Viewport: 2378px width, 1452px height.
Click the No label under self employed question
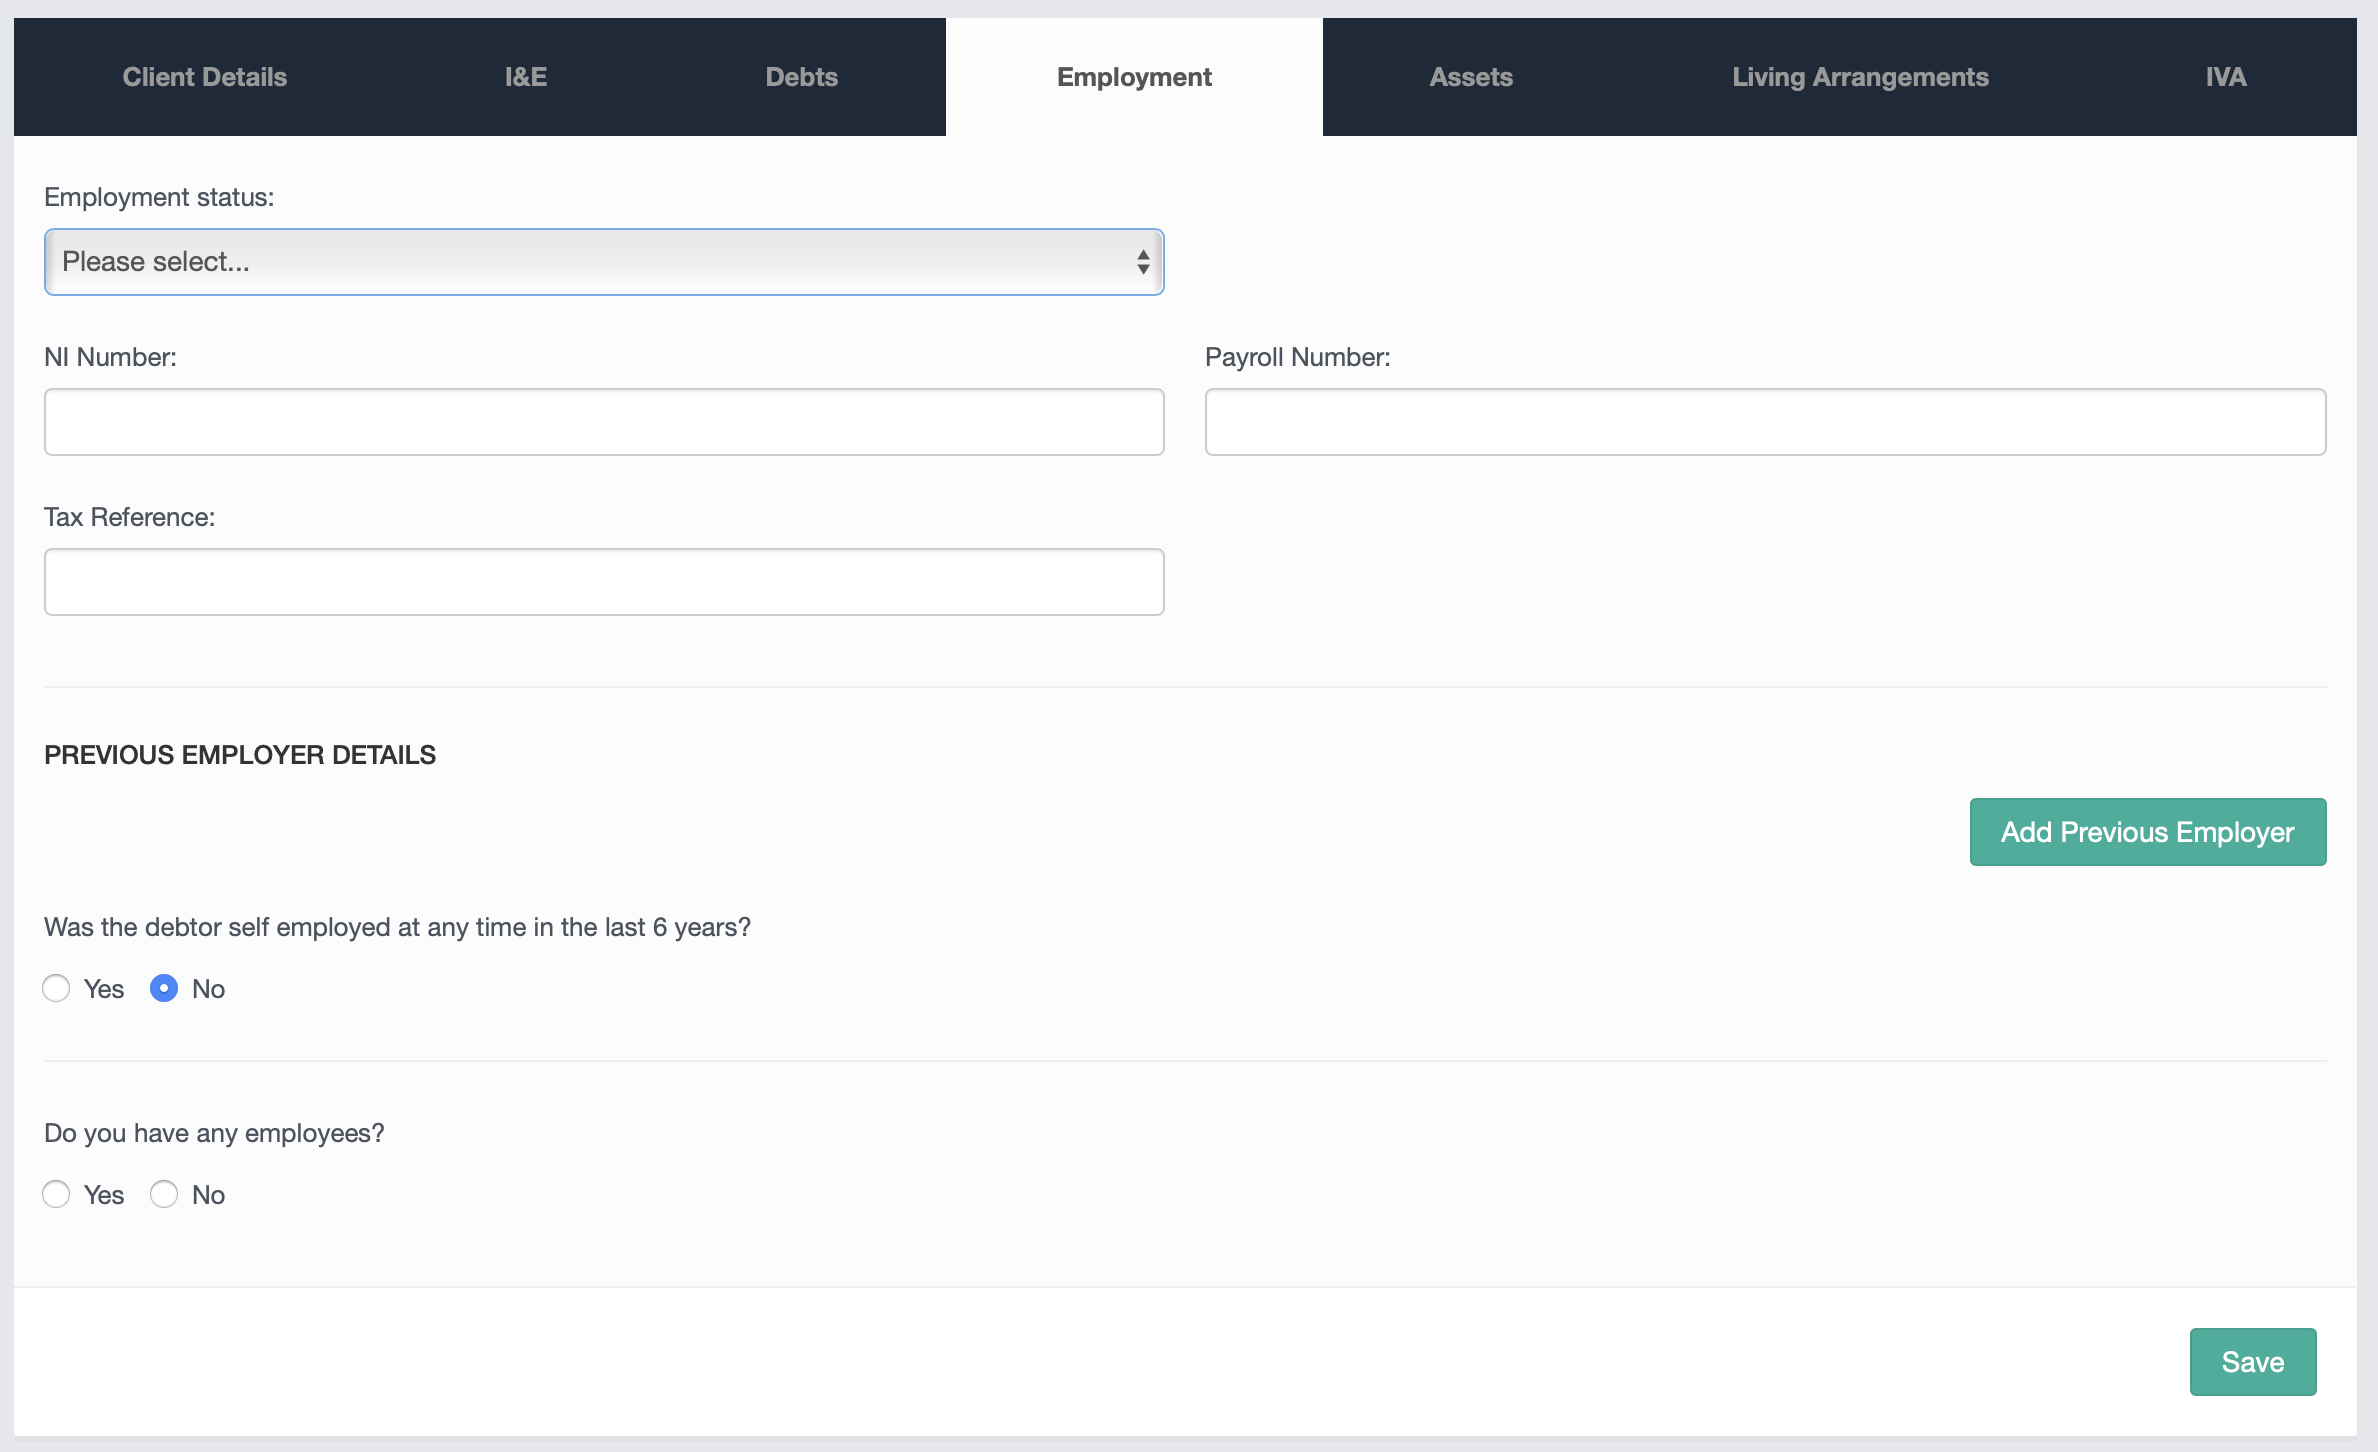pos(208,989)
